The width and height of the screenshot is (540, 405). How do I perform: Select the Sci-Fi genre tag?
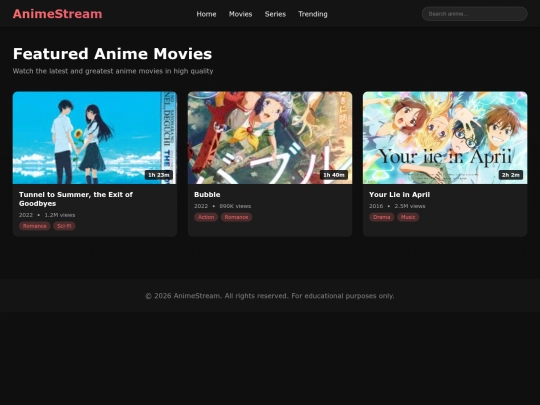pyautogui.click(x=64, y=226)
